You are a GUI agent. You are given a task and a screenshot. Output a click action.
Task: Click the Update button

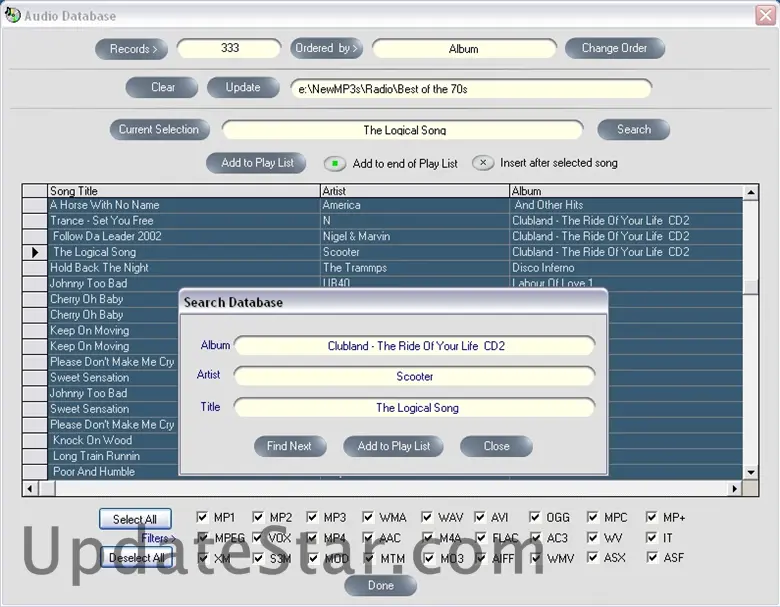[243, 88]
